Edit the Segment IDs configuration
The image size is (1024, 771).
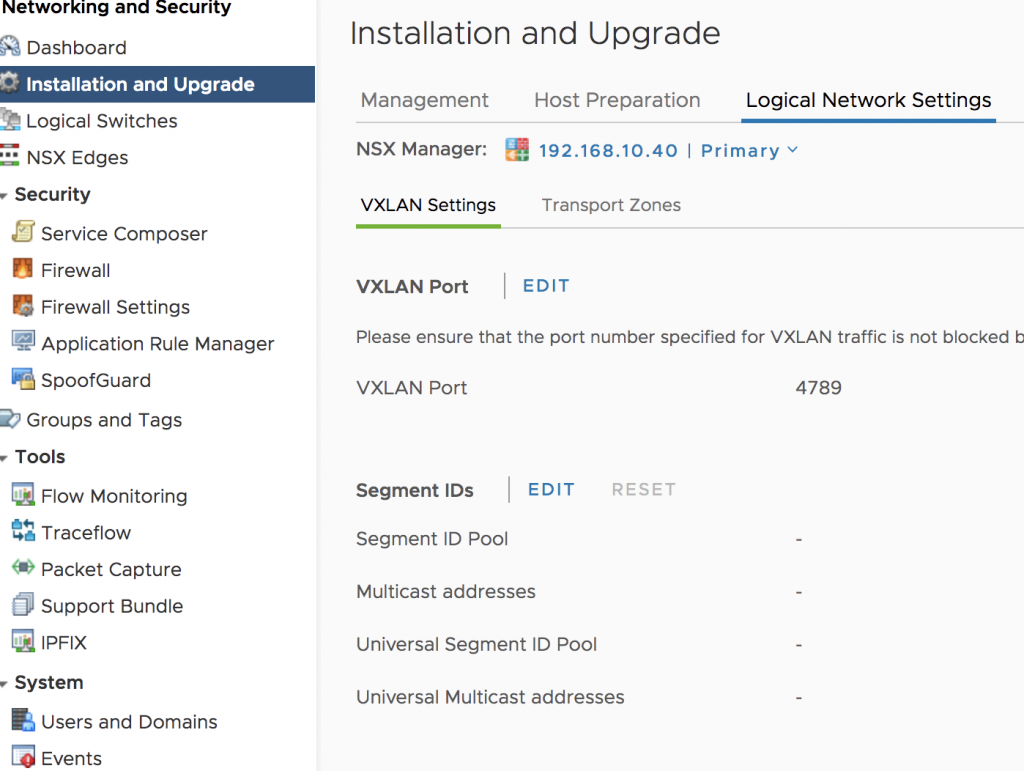551,490
